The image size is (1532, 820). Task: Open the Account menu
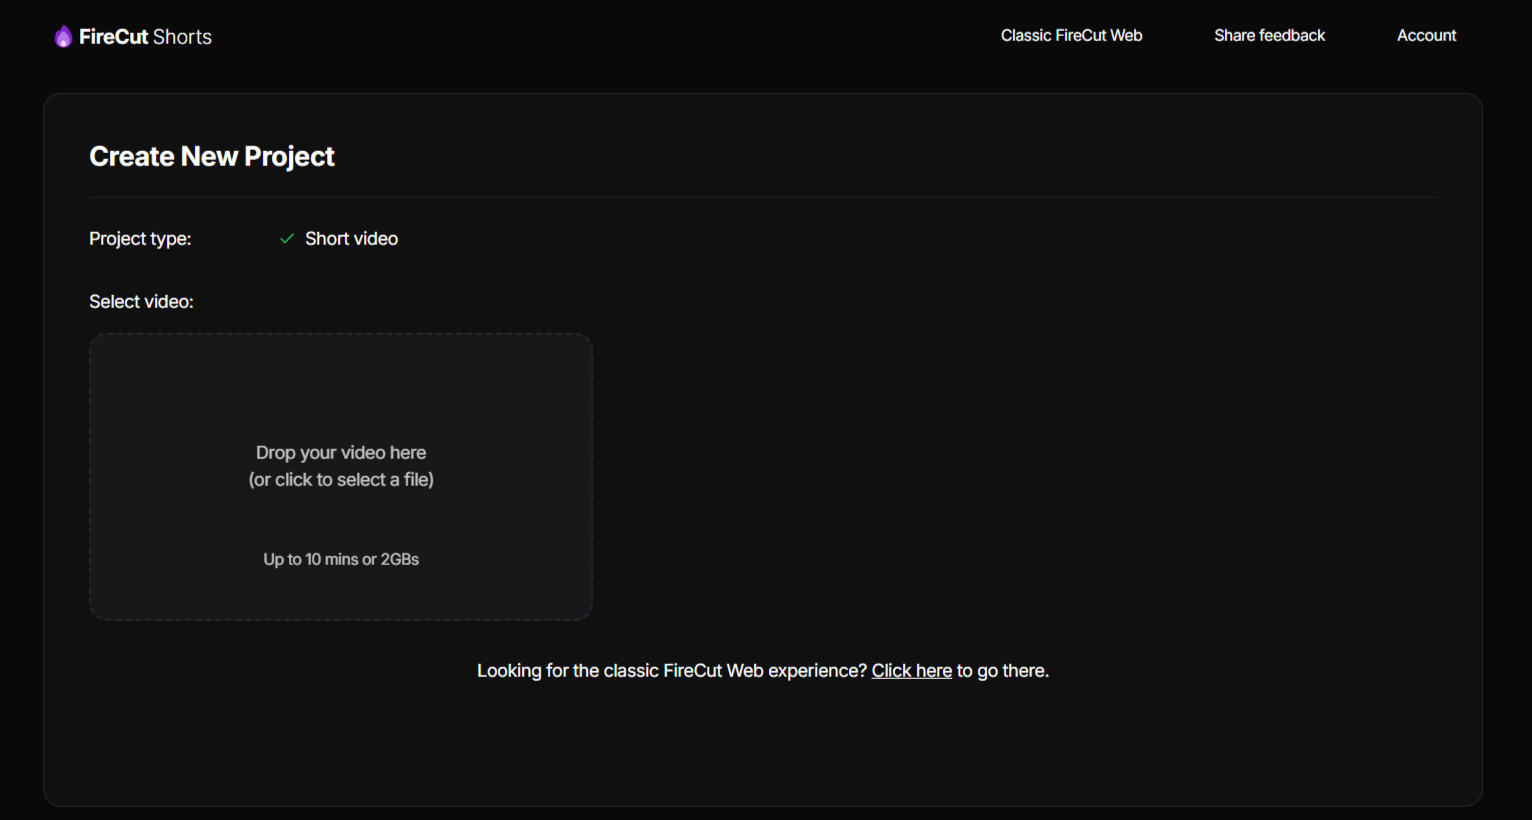coord(1426,35)
